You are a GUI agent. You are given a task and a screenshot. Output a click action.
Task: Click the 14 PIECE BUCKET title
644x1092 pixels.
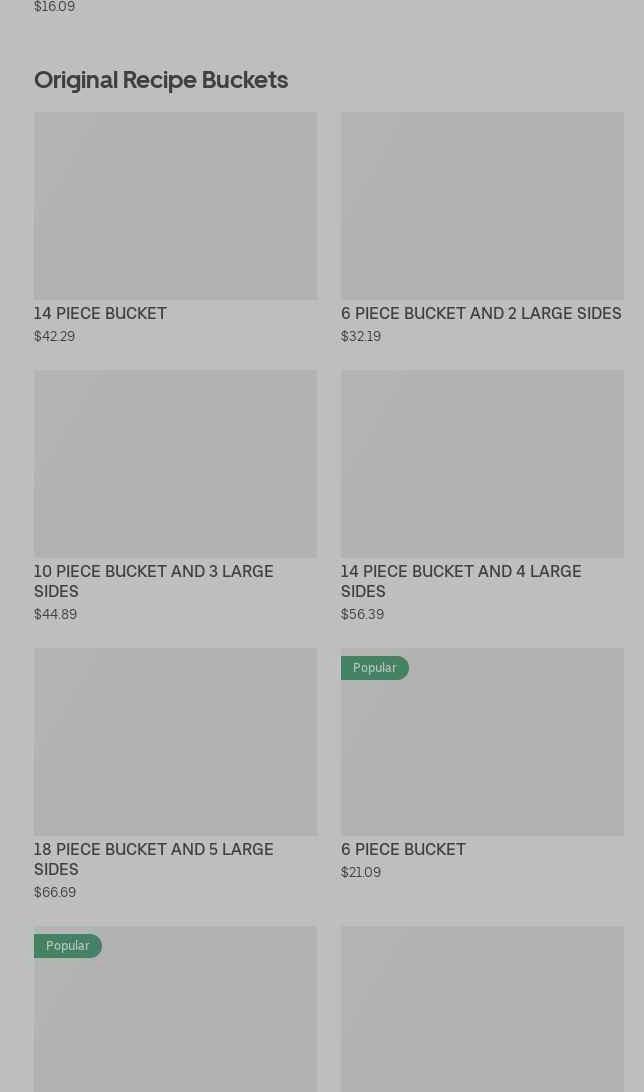click(100, 314)
